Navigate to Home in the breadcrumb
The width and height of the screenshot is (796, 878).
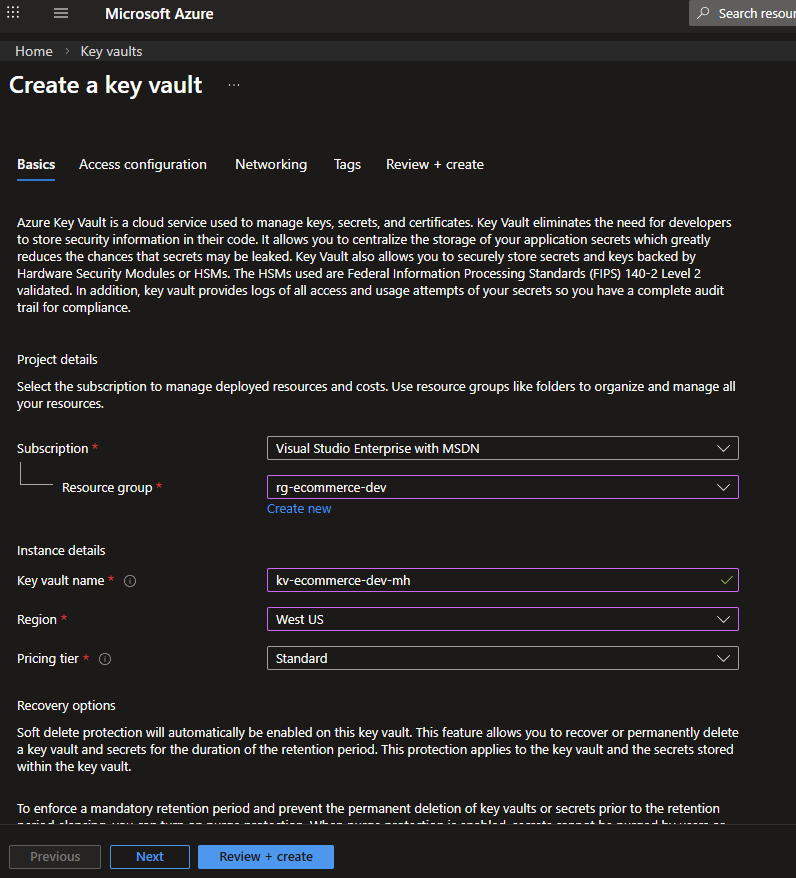click(34, 51)
